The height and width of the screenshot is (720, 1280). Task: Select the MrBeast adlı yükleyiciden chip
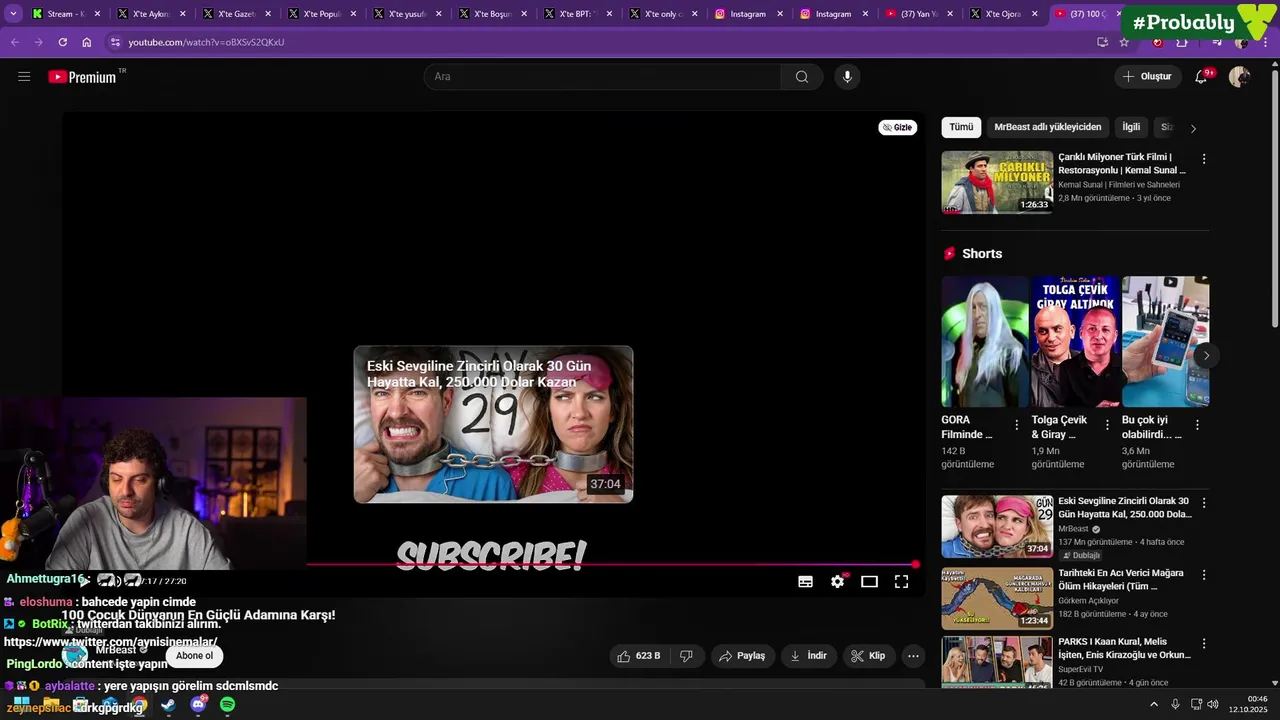1047,127
